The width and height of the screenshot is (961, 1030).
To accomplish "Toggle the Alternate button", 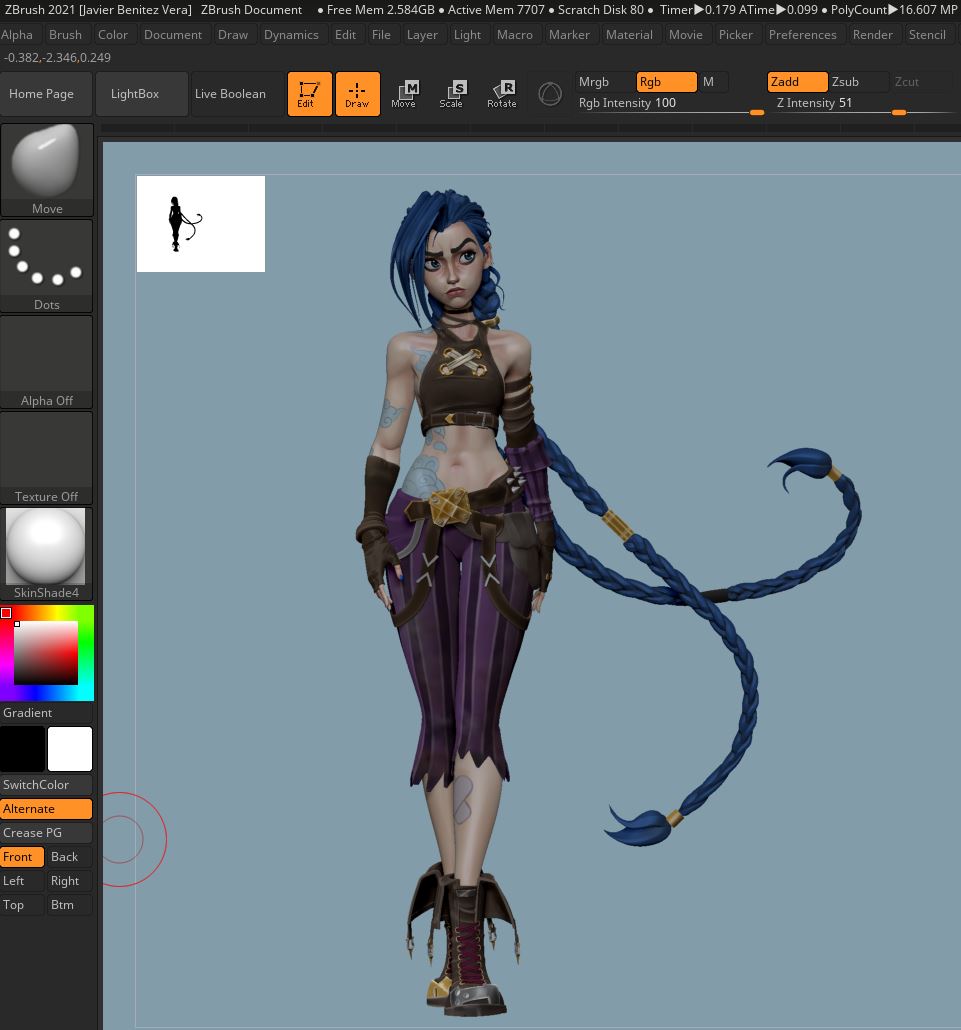I will click(46, 809).
